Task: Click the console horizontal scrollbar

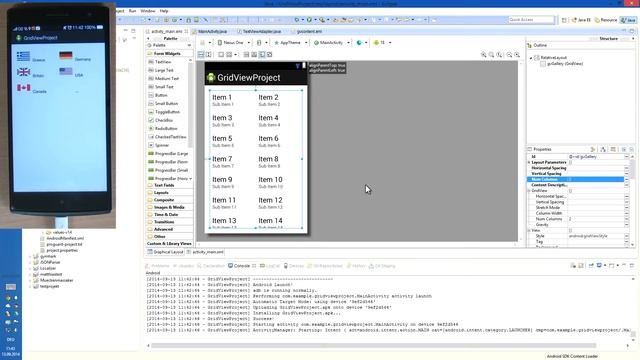Action: (x=373, y=345)
